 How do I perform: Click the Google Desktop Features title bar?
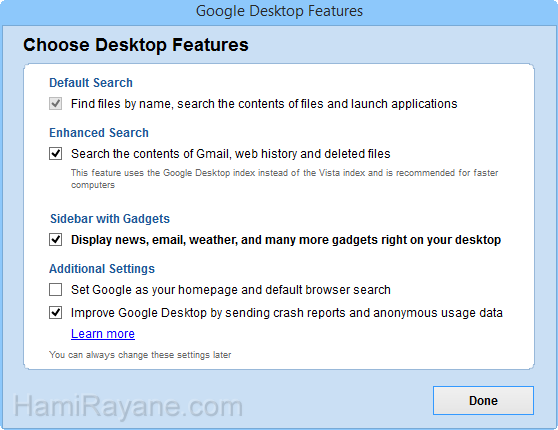point(279,11)
